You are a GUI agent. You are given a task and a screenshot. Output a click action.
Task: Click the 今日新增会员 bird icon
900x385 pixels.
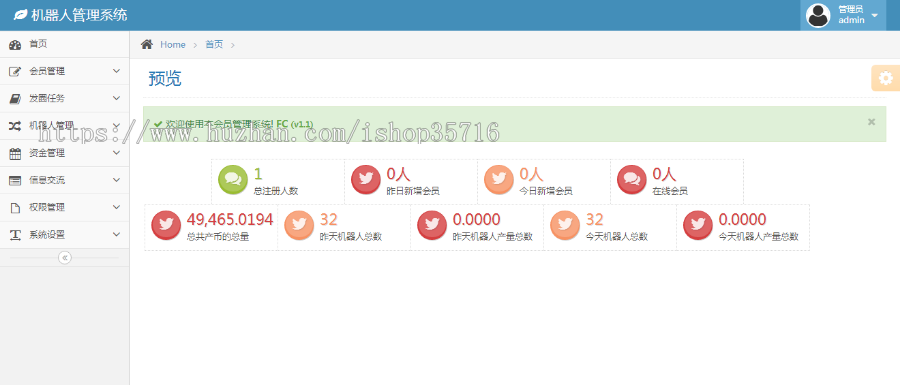(499, 180)
